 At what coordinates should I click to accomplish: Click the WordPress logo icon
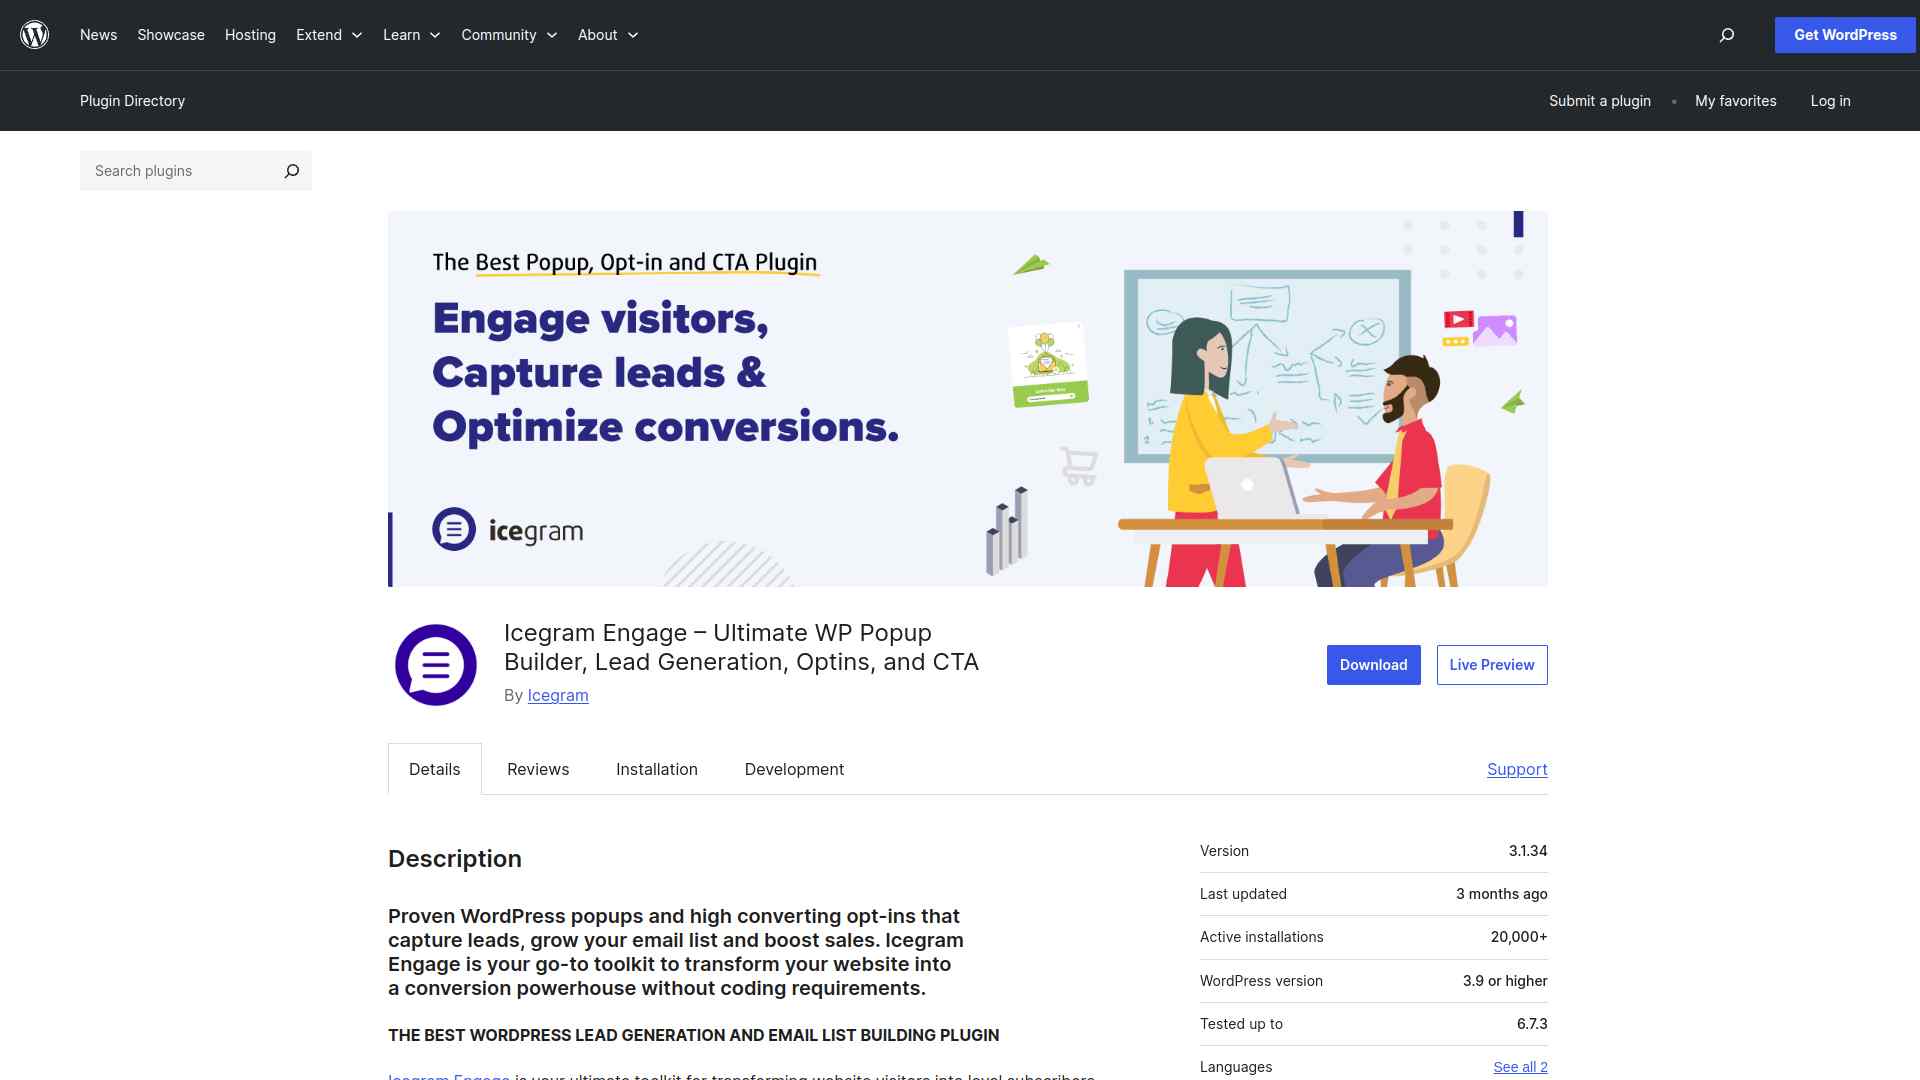pyautogui.click(x=35, y=35)
